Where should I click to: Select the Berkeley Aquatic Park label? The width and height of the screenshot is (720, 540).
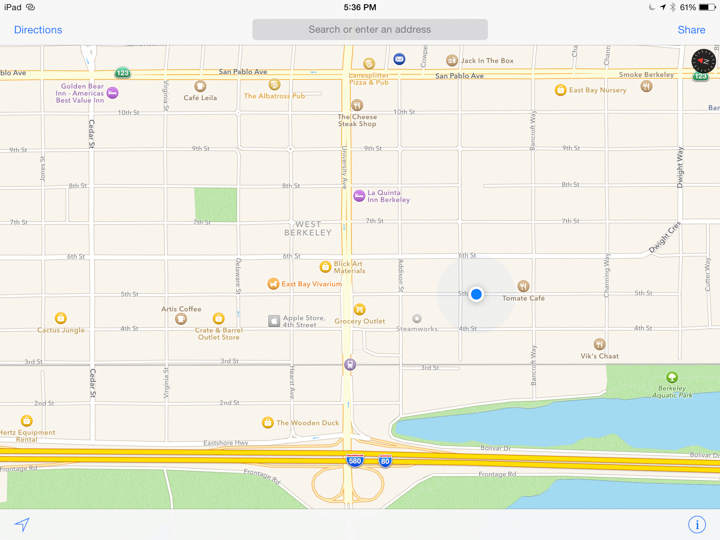[x=672, y=392]
